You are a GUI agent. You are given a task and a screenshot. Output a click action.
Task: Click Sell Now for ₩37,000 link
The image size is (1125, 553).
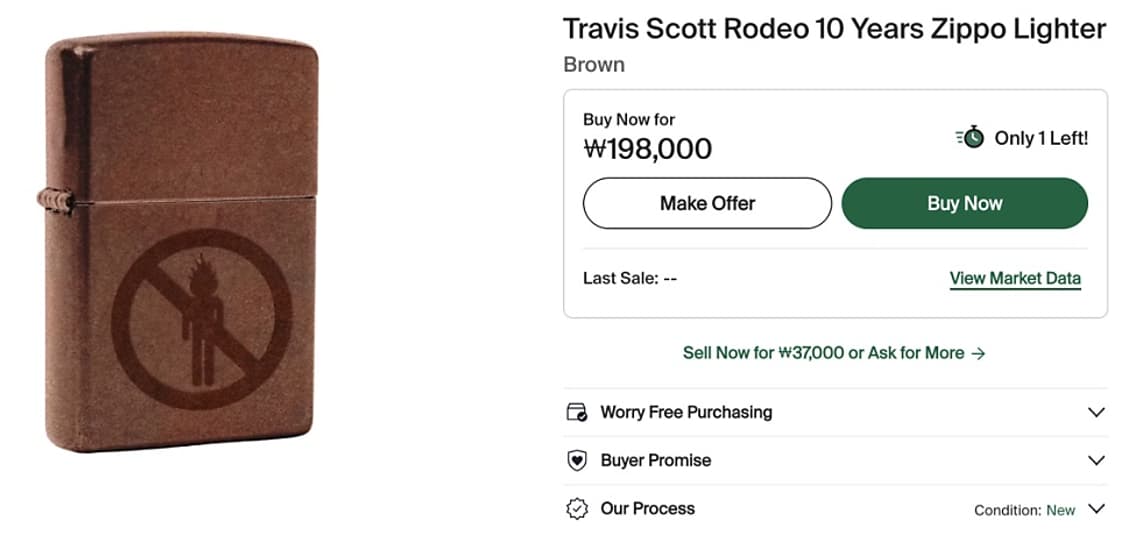[x=763, y=353]
